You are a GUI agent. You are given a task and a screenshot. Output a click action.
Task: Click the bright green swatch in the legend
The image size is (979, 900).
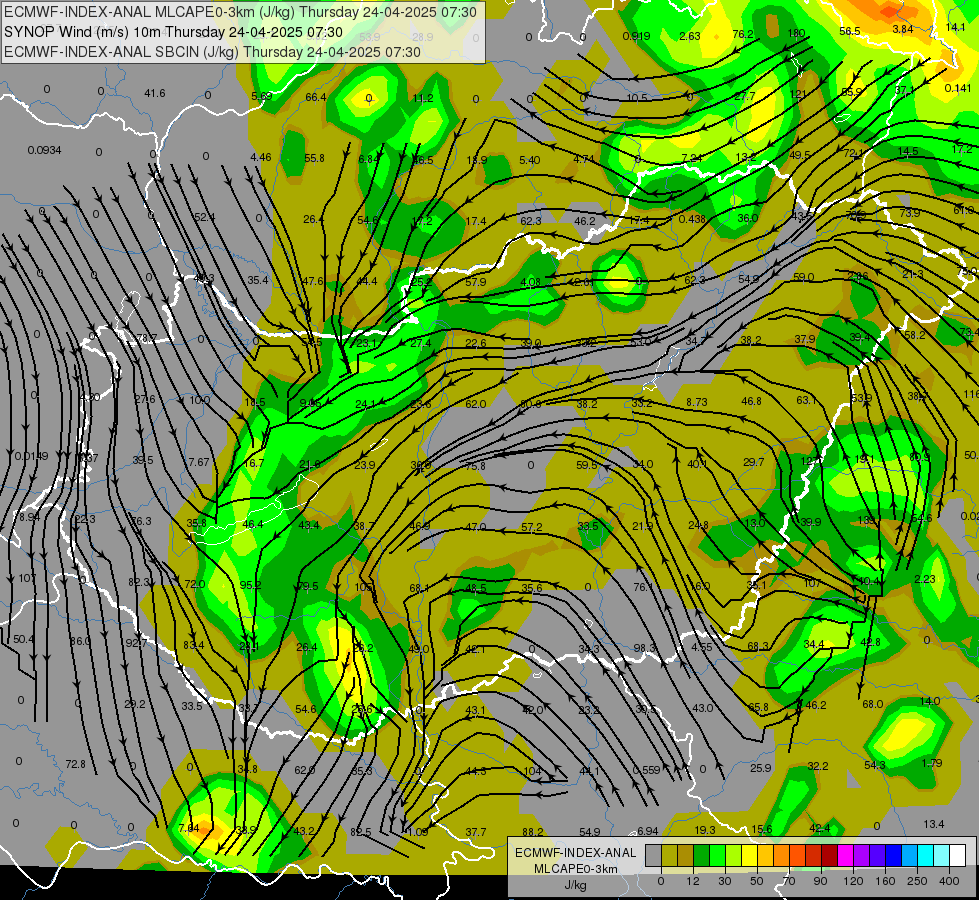(x=717, y=855)
